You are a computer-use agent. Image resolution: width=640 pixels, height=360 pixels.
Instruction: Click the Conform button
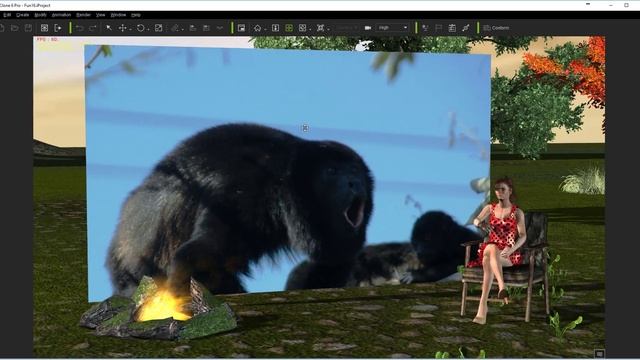click(496, 28)
